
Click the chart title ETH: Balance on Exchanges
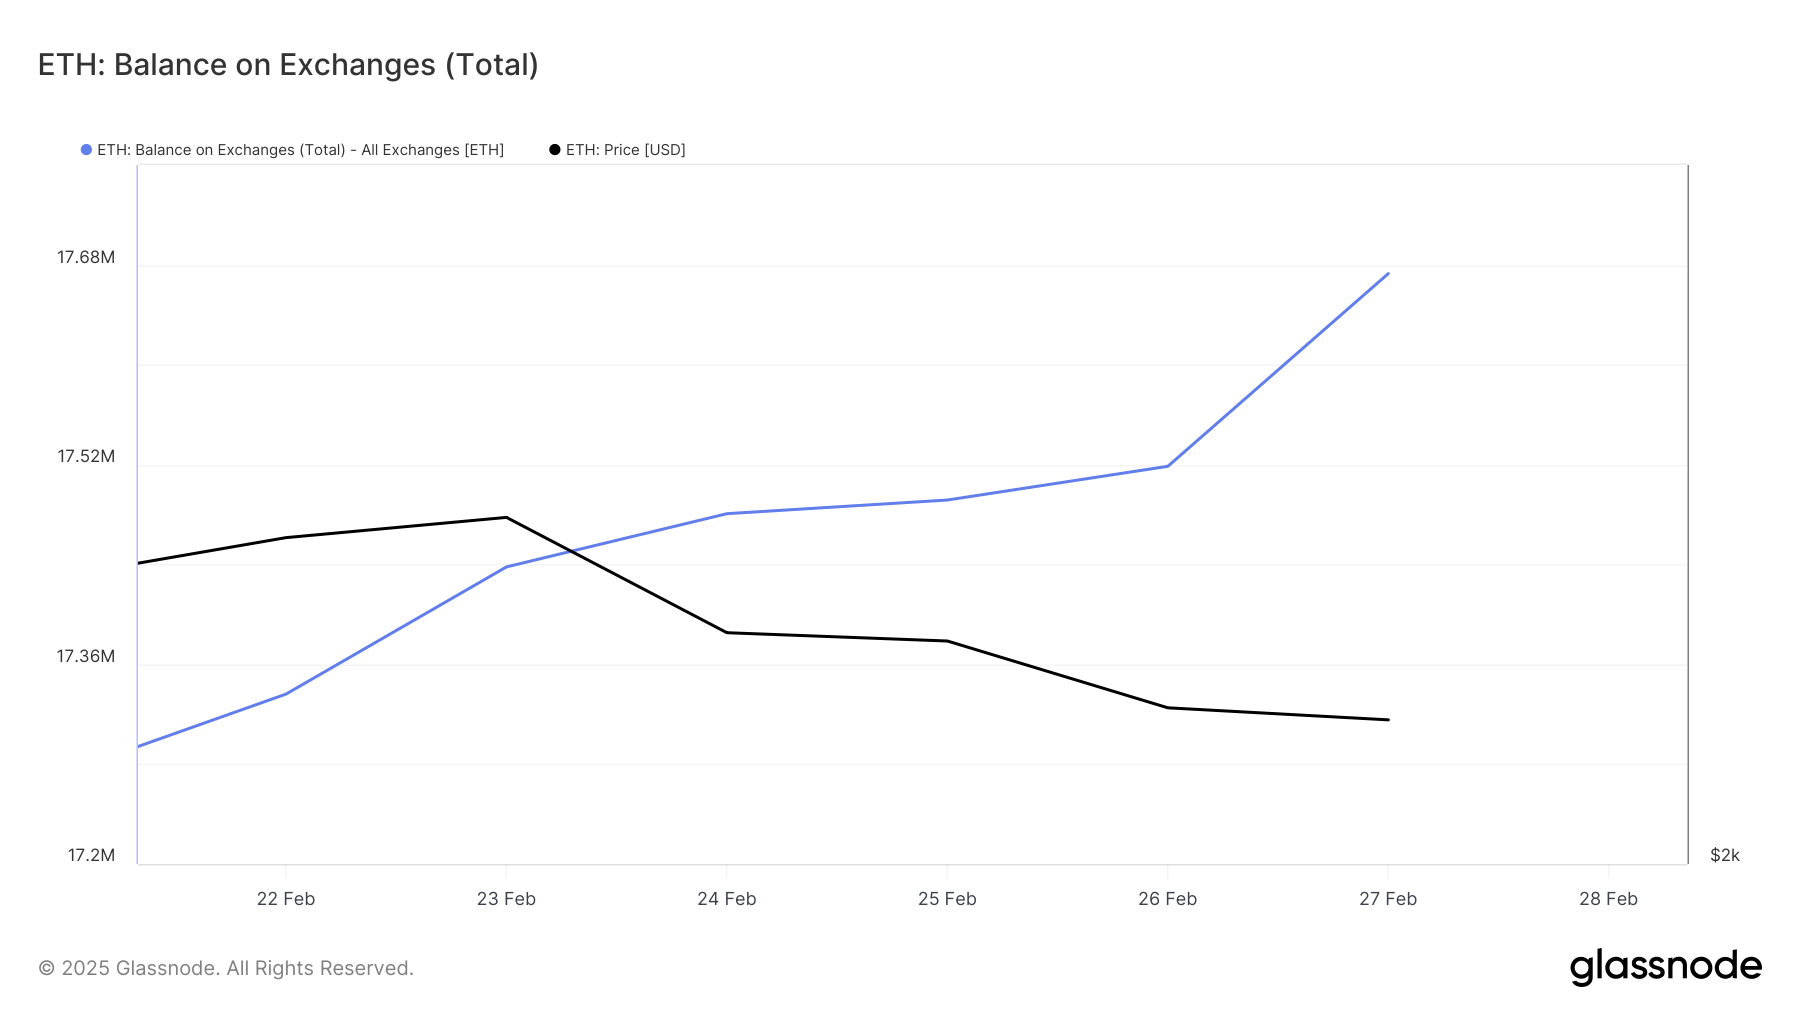288,65
